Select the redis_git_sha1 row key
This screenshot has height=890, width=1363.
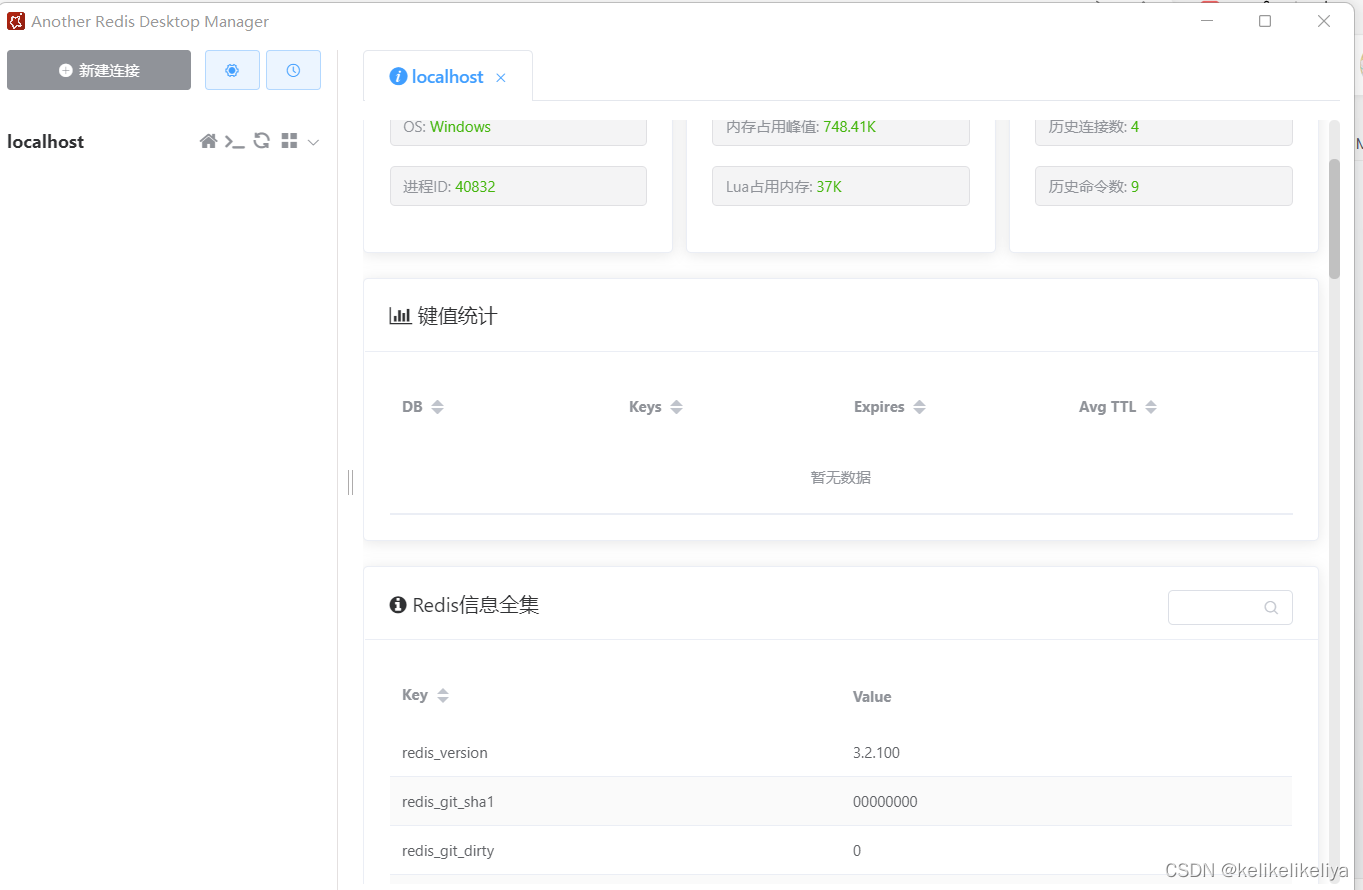(448, 801)
